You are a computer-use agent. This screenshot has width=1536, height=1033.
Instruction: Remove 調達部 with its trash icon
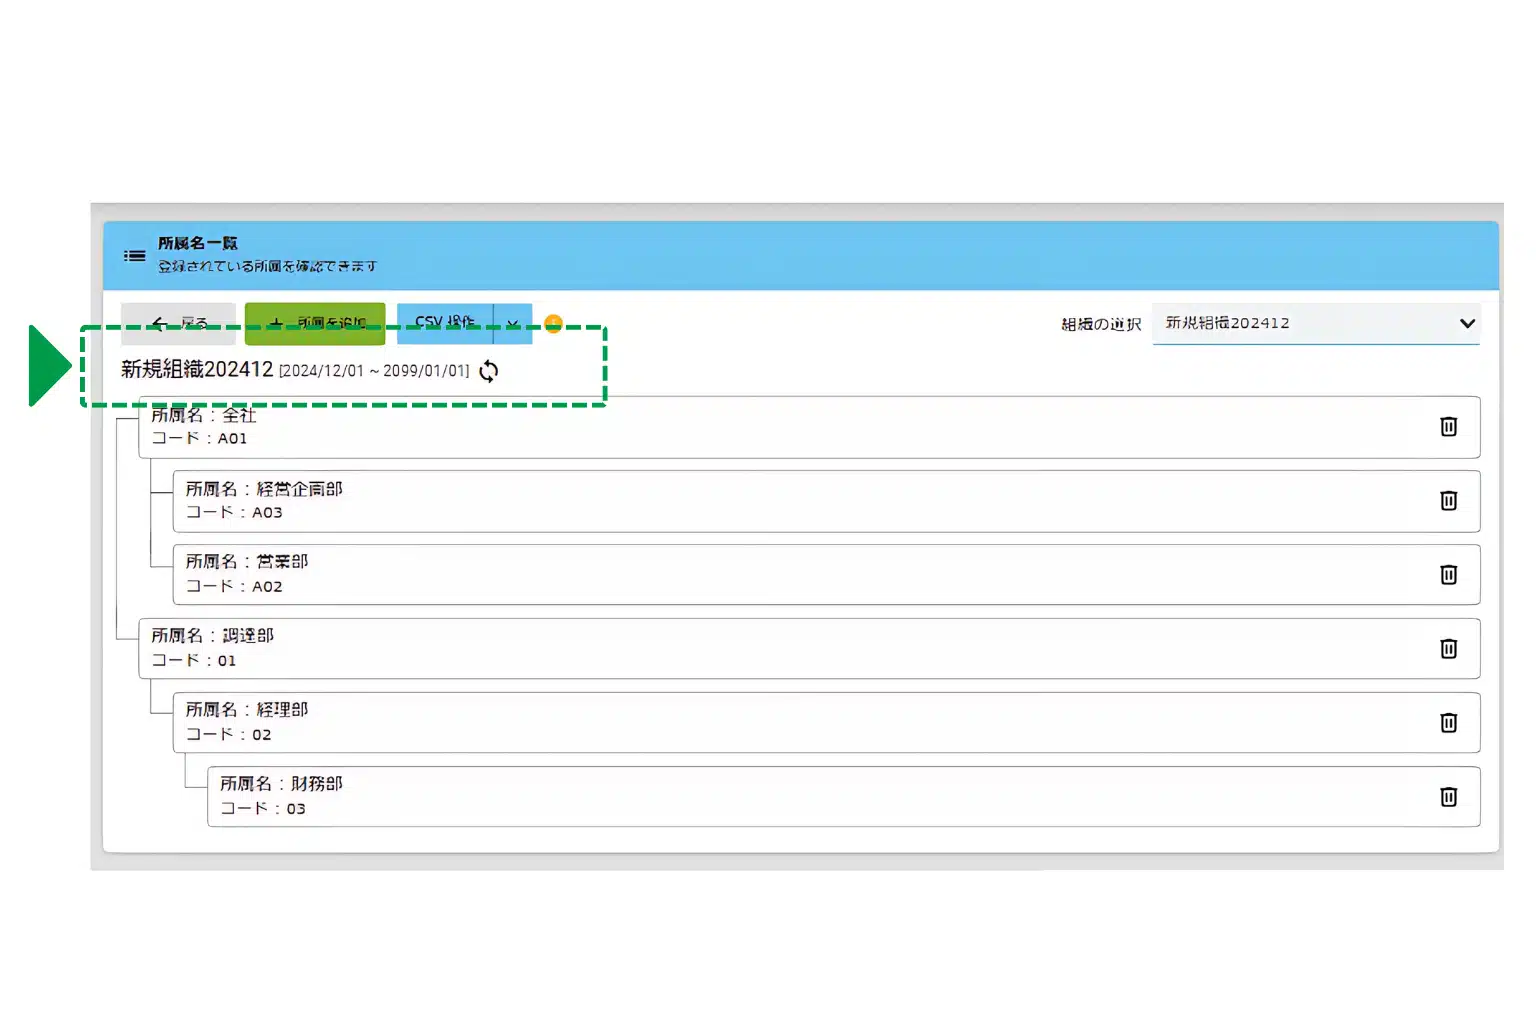[x=1448, y=649]
